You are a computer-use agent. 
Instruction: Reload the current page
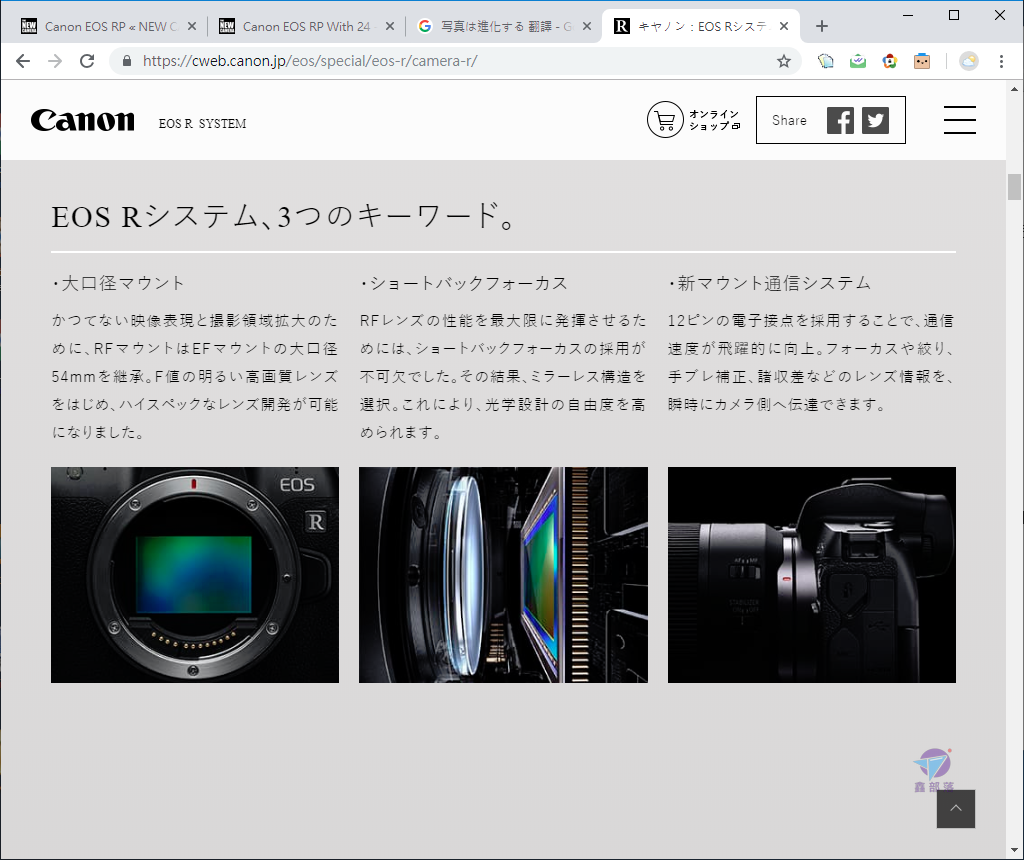point(87,61)
